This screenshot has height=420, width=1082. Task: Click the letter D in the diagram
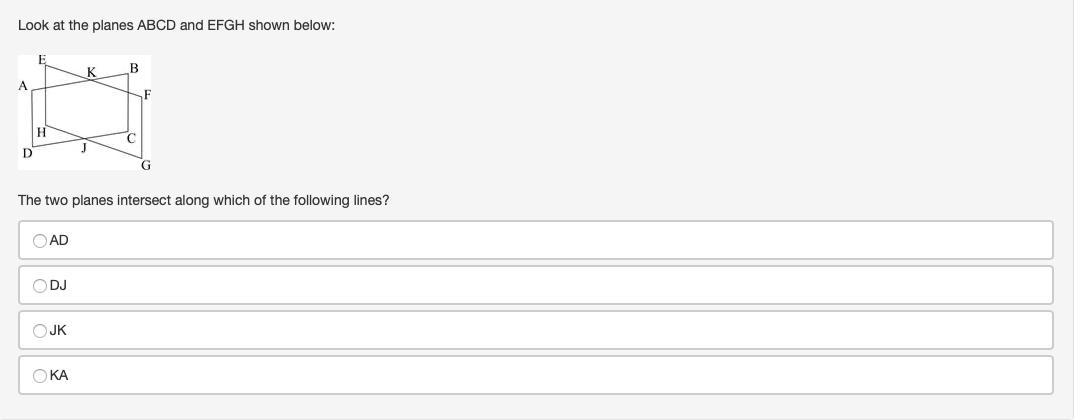(27, 153)
